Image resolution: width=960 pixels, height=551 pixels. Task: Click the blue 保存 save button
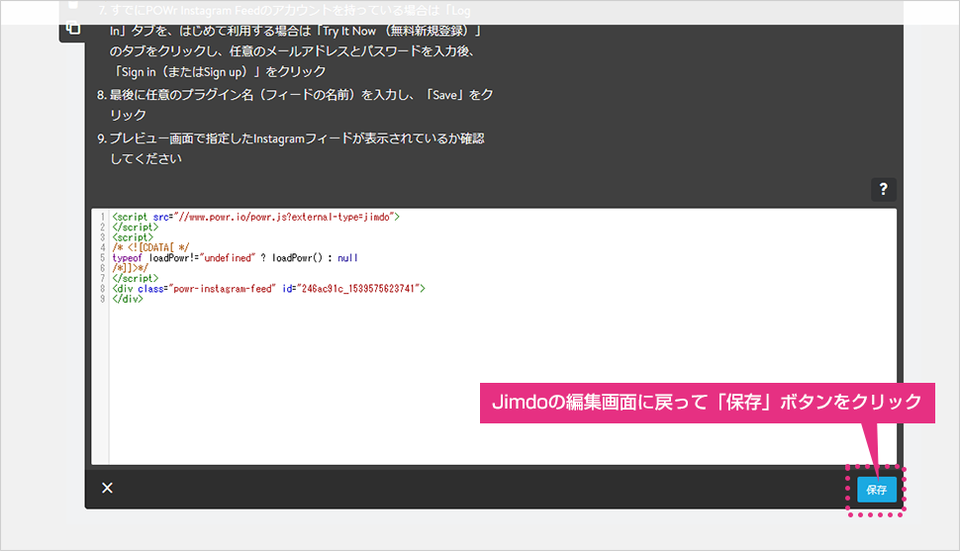tap(876, 490)
